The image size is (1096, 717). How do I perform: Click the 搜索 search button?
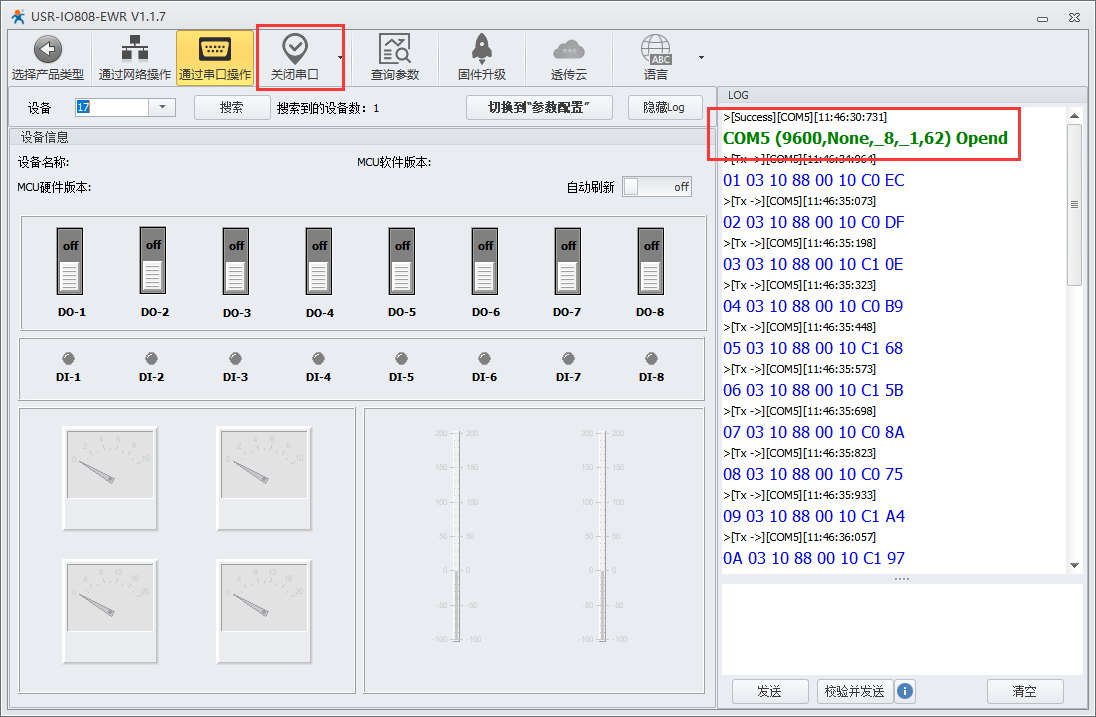(x=232, y=107)
